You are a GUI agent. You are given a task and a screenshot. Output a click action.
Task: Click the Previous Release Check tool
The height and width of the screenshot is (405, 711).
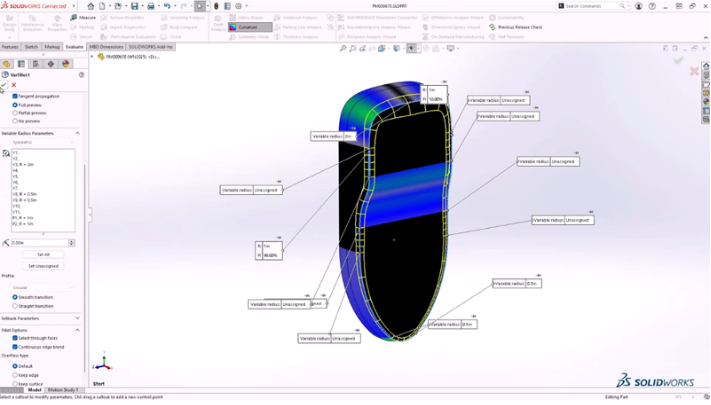pyautogui.click(x=516, y=27)
